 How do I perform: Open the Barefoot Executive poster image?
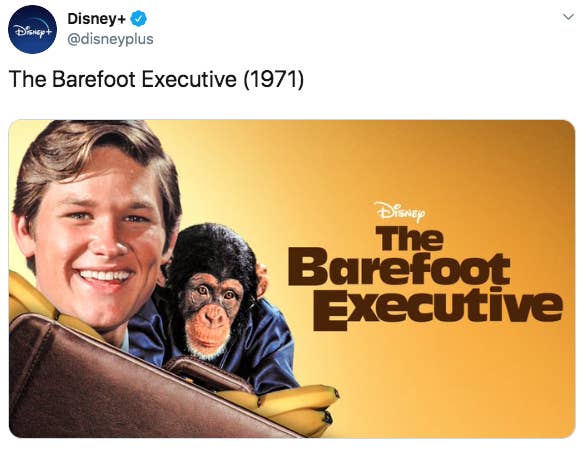tap(292, 279)
